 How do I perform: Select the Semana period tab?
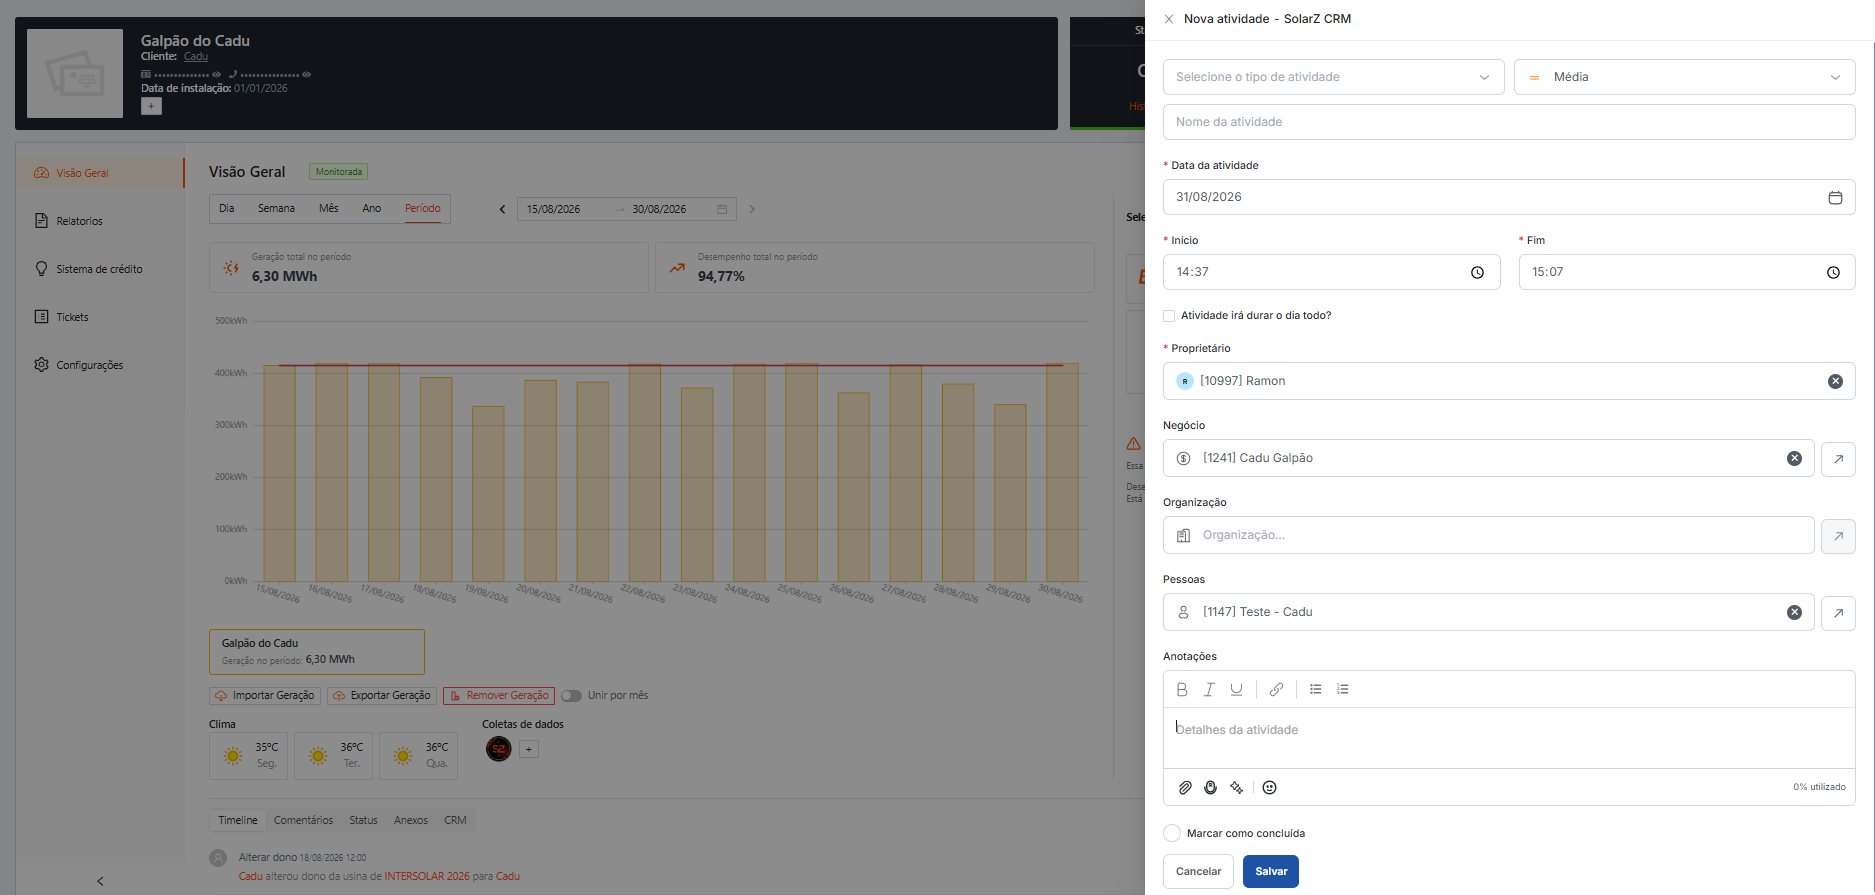[x=276, y=208]
